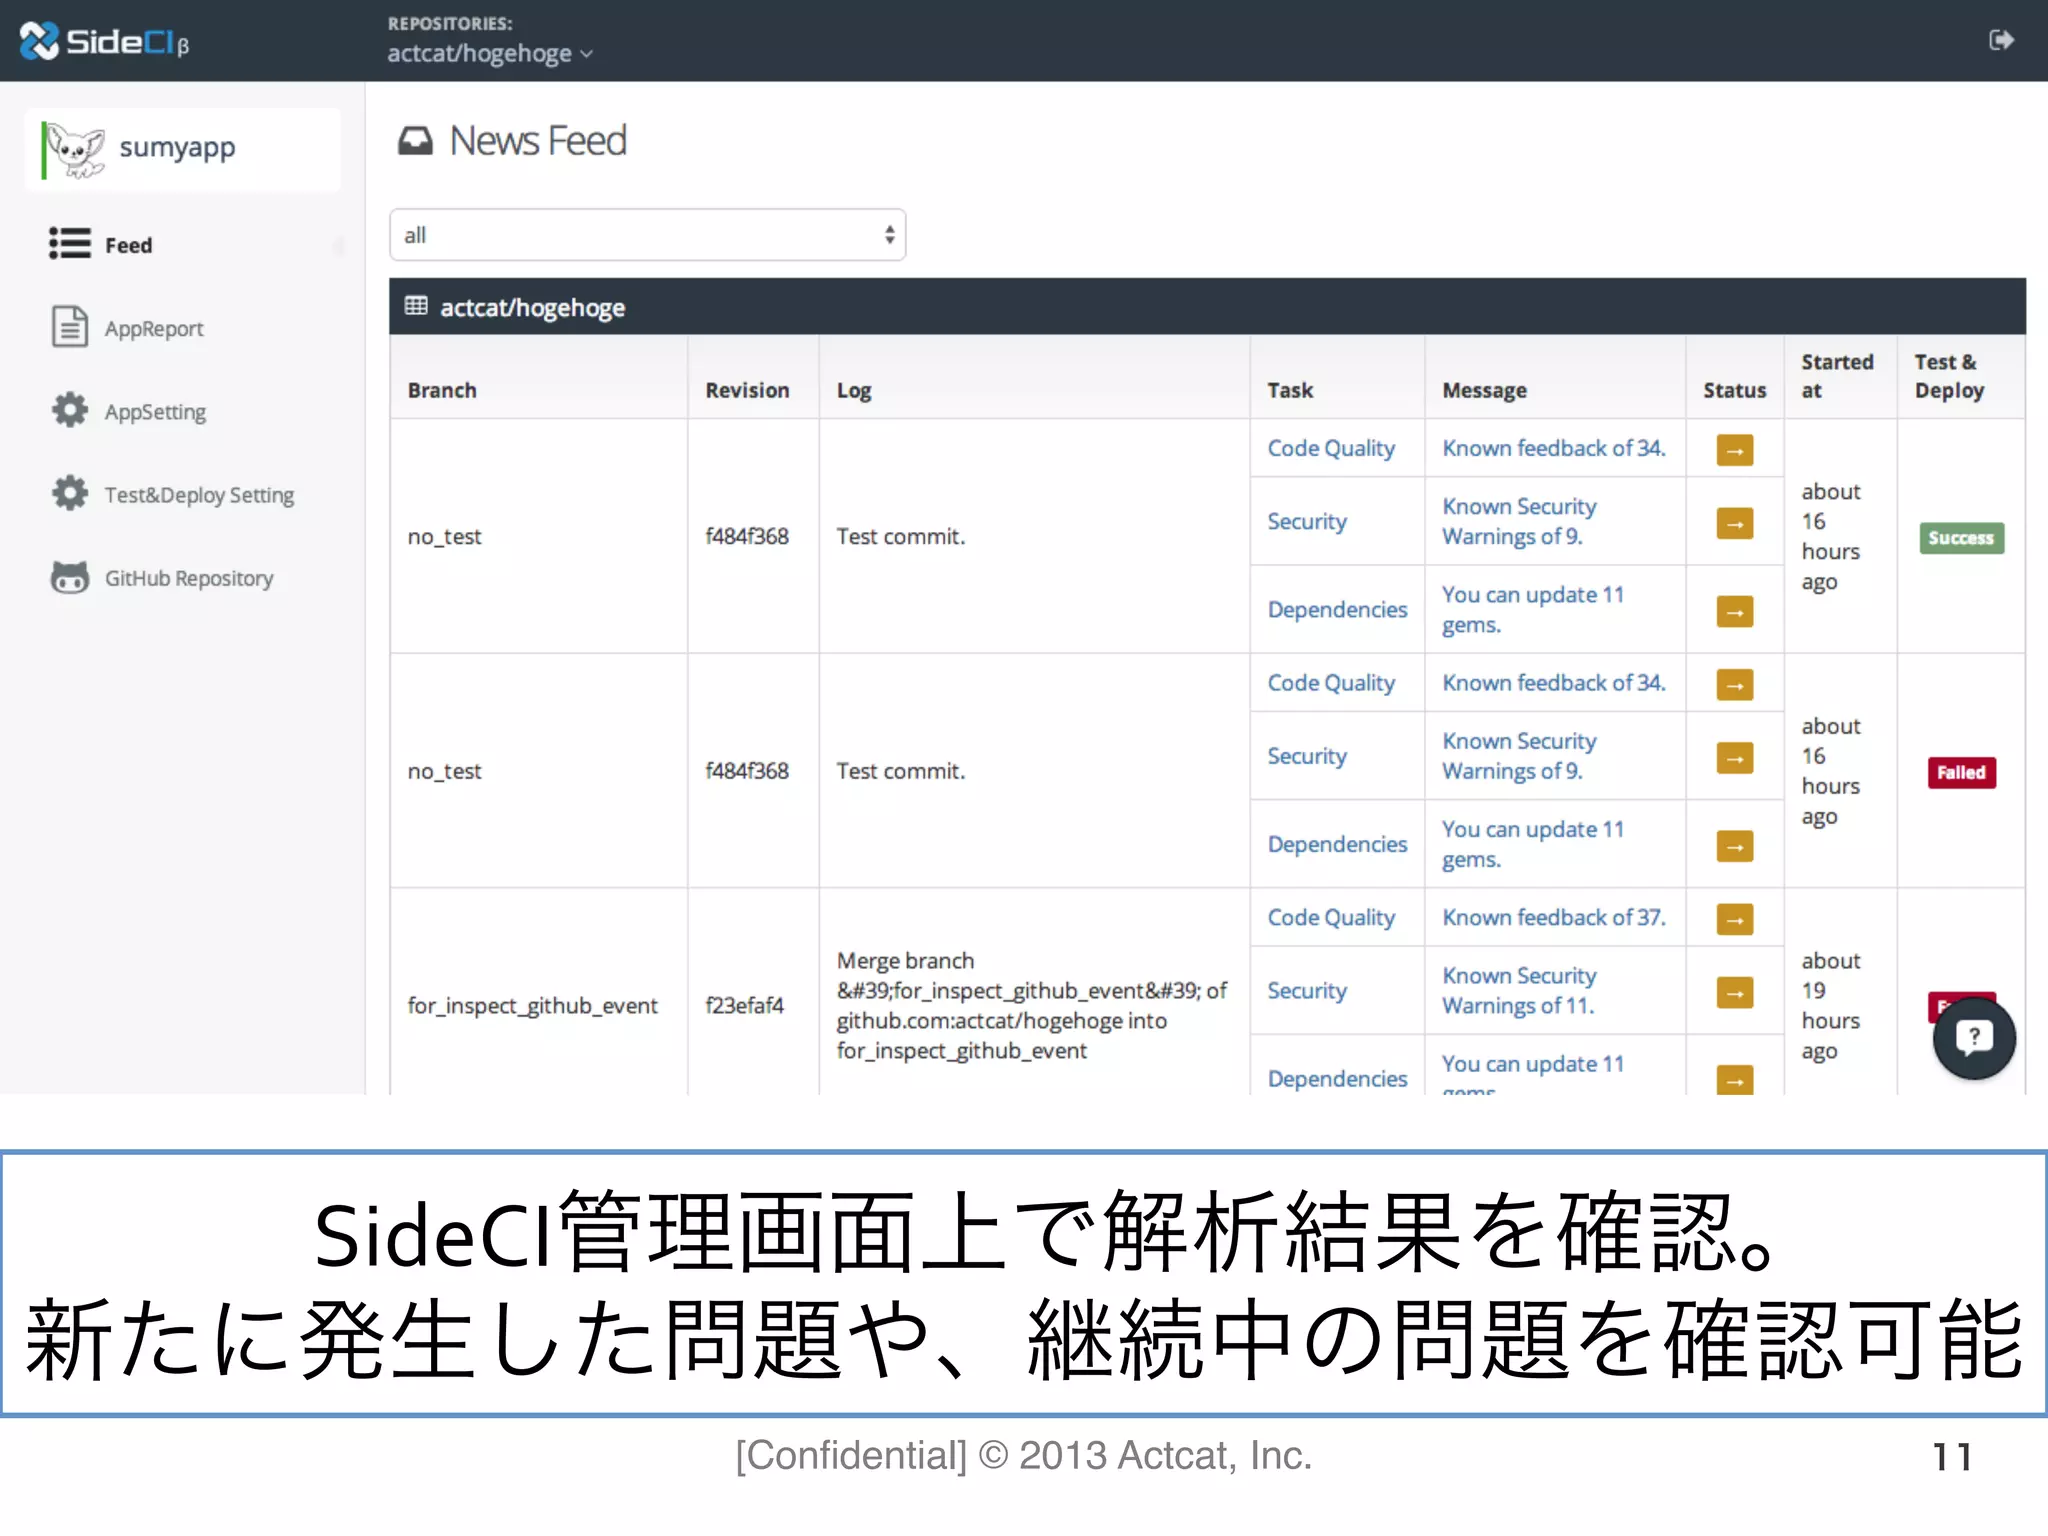Open Code Quality link in first no_test row

(x=1331, y=448)
